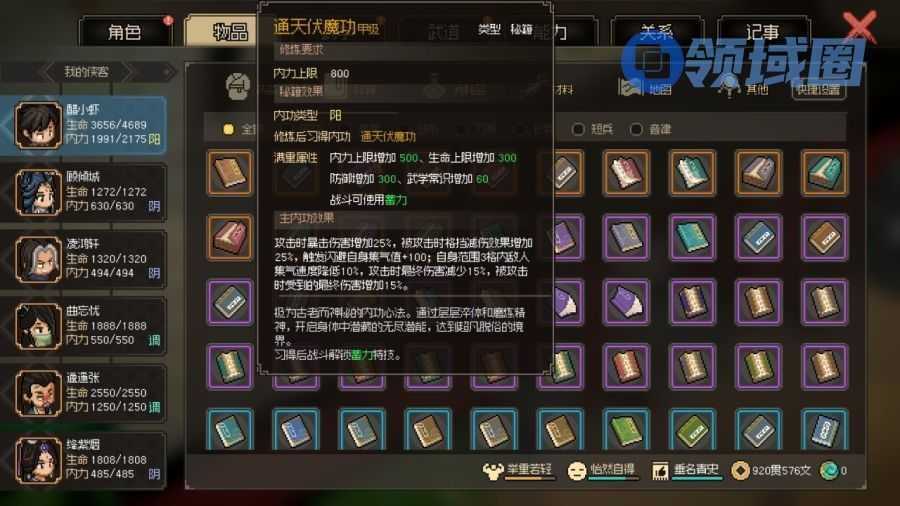Click the 怡然自得 mood face icon
The width and height of the screenshot is (900, 506).
click(x=576, y=471)
